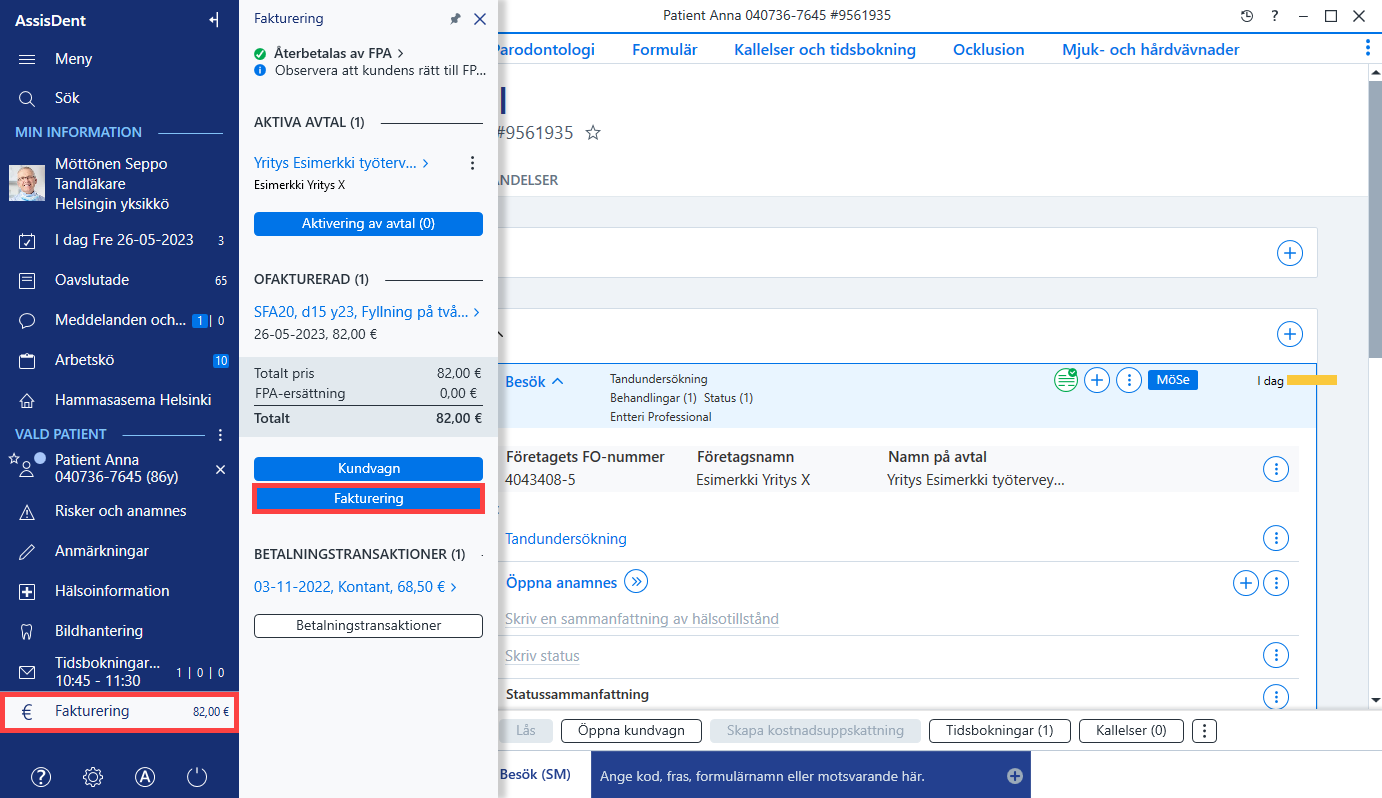The height and width of the screenshot is (798, 1382).
Task: Click the green document status icon in Besök row
Action: (x=1066, y=380)
